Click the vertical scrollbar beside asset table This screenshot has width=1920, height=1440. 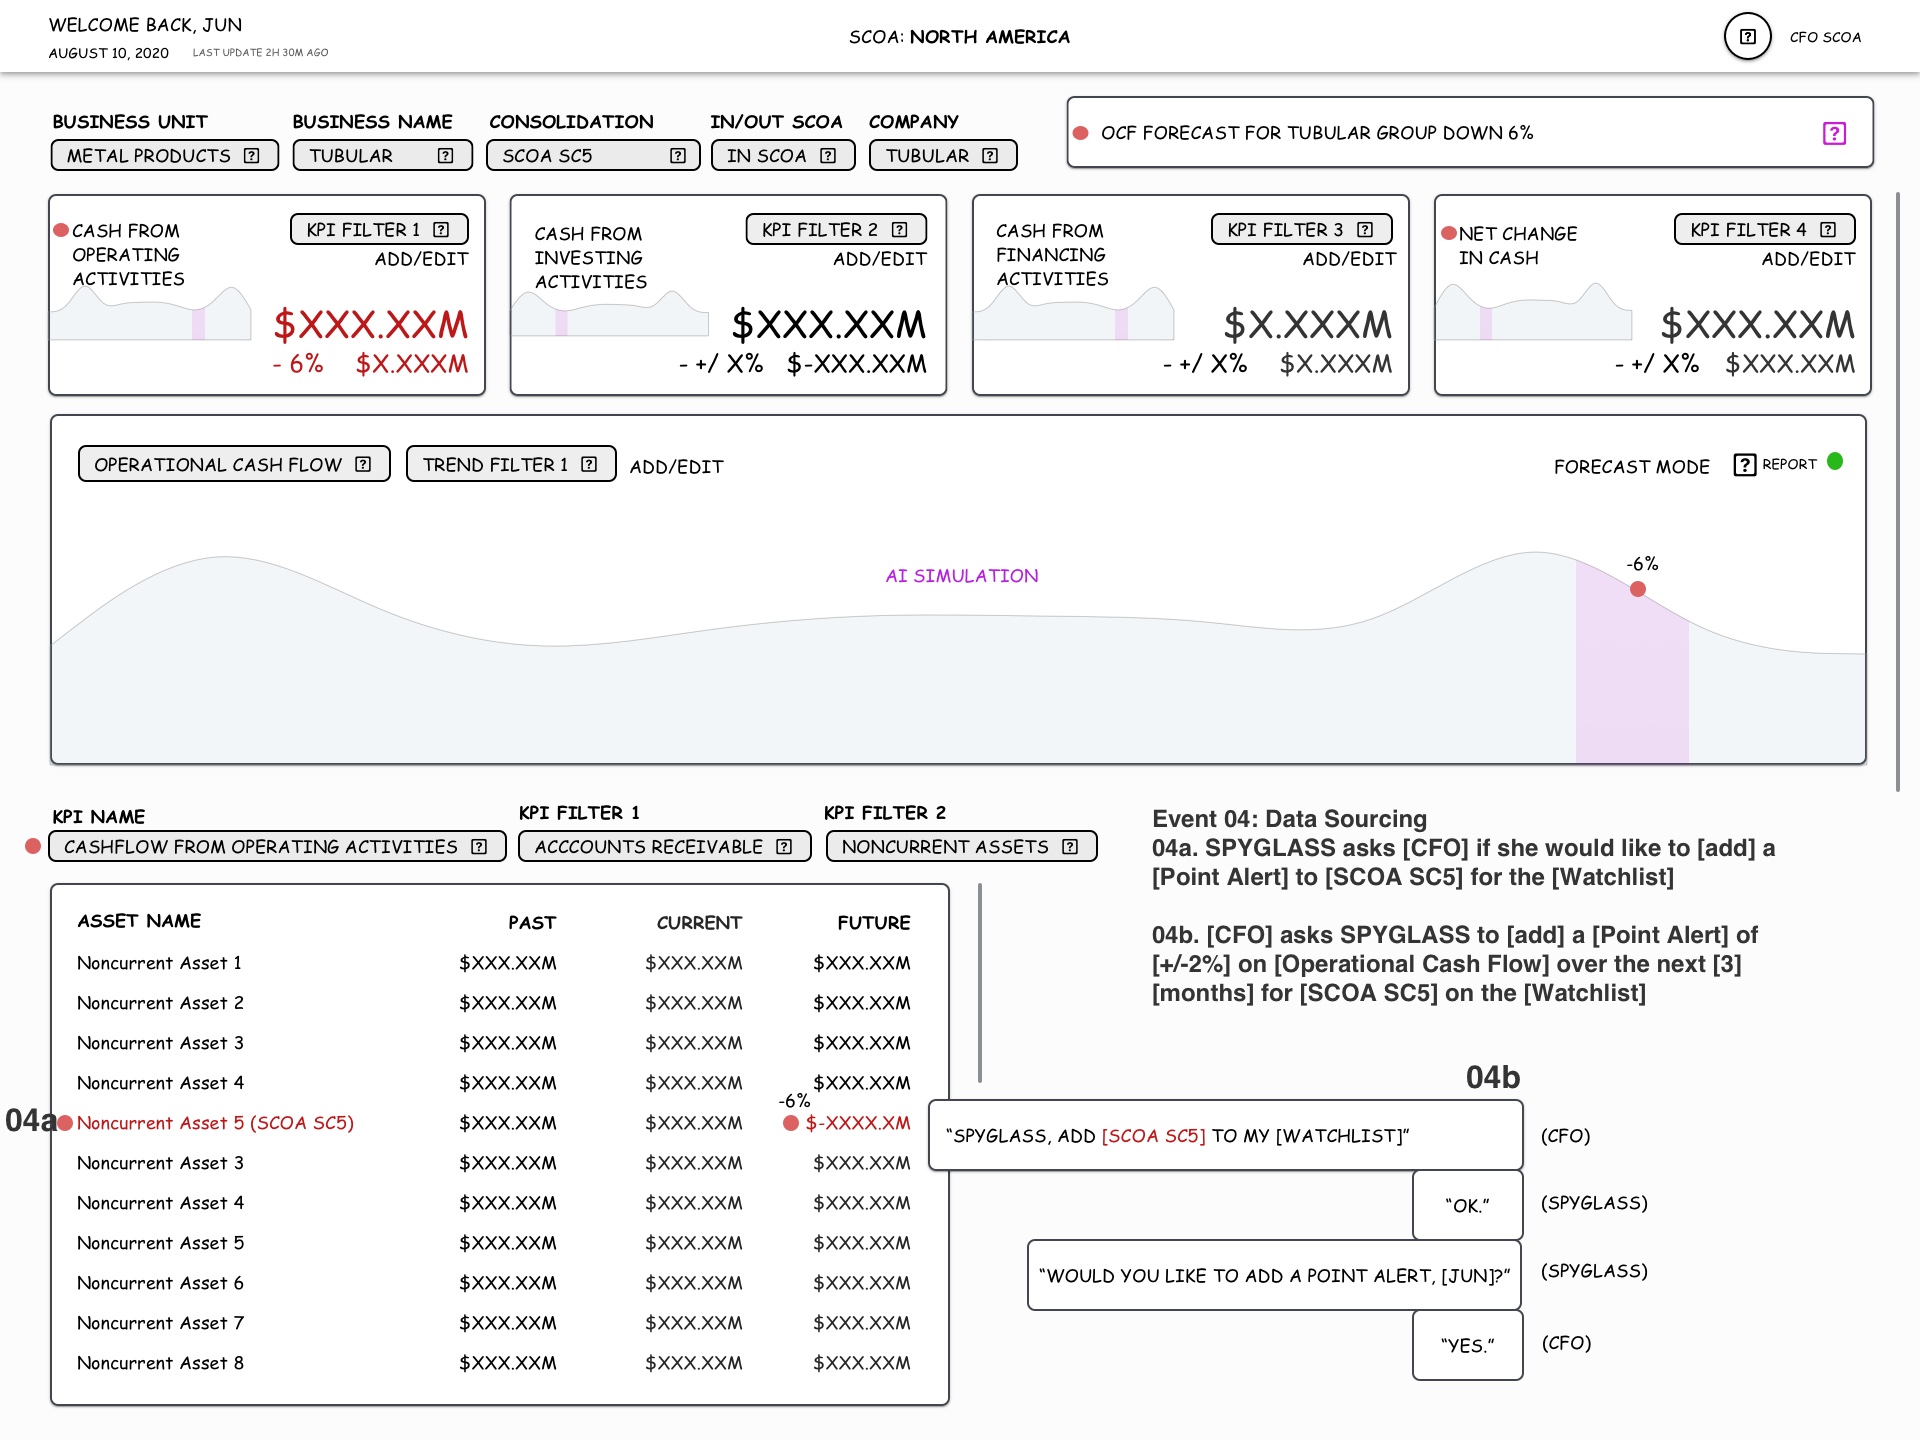tap(980, 983)
